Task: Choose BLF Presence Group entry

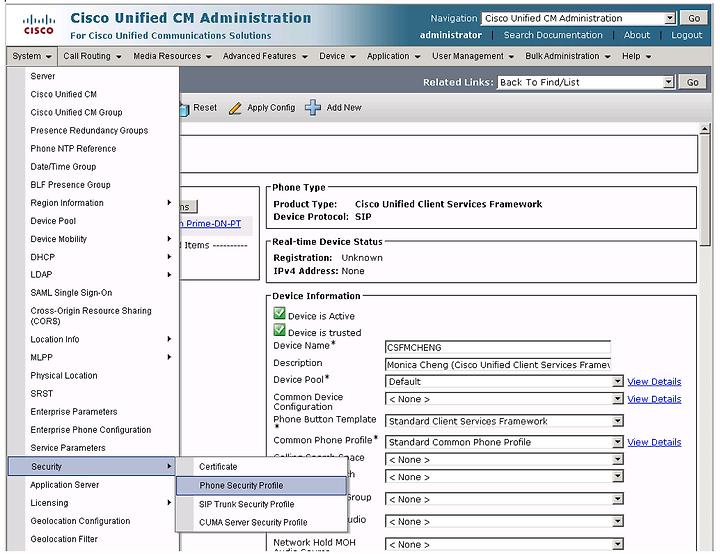Action: [x=70, y=185]
